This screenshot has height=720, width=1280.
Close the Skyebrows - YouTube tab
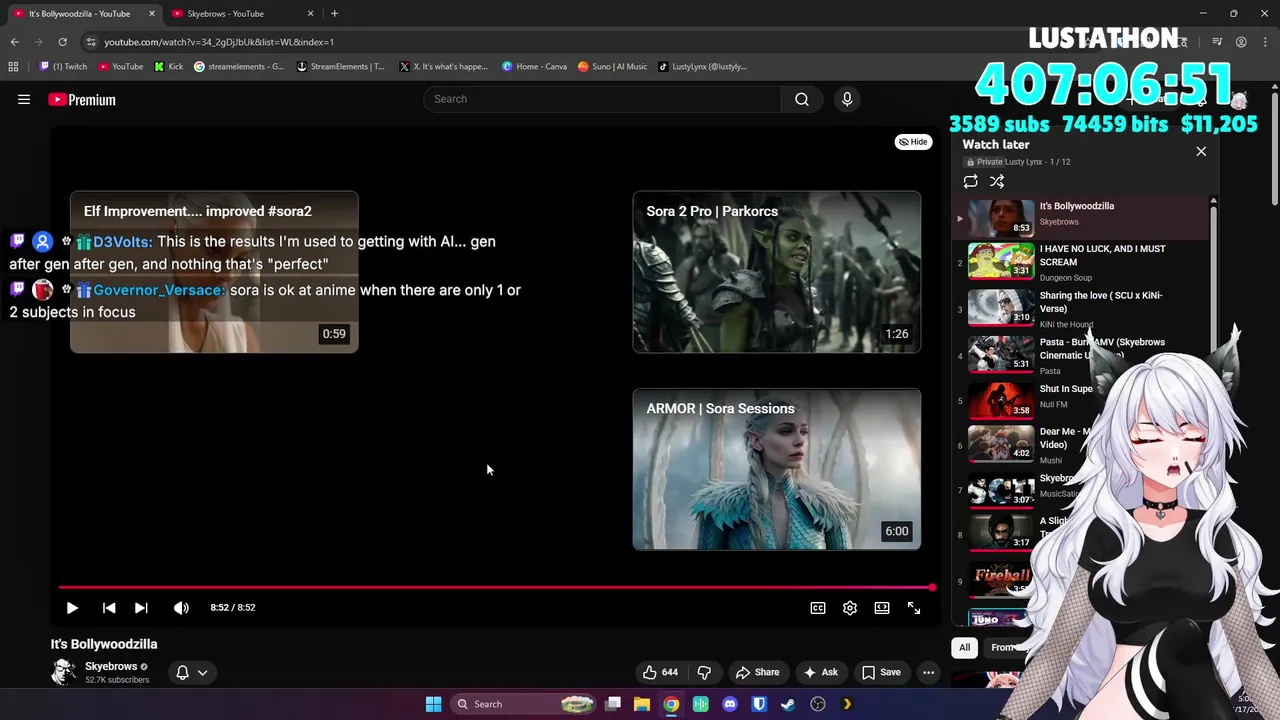click(310, 14)
